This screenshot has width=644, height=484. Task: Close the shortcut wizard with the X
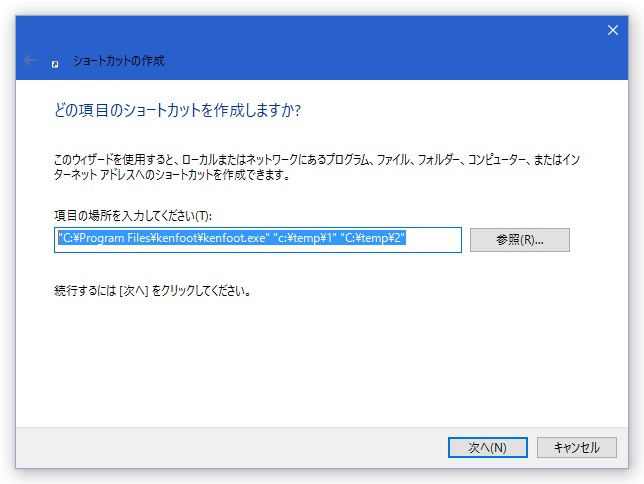point(613,30)
